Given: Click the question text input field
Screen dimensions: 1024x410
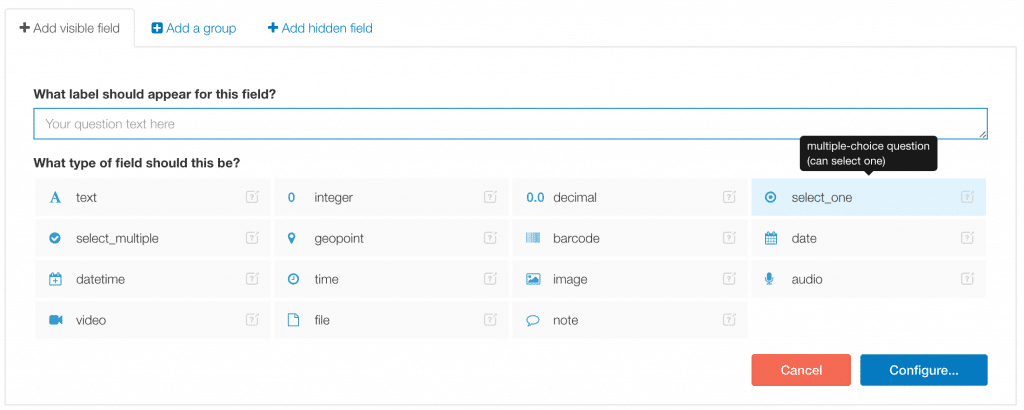Looking at the screenshot, I should point(510,123).
